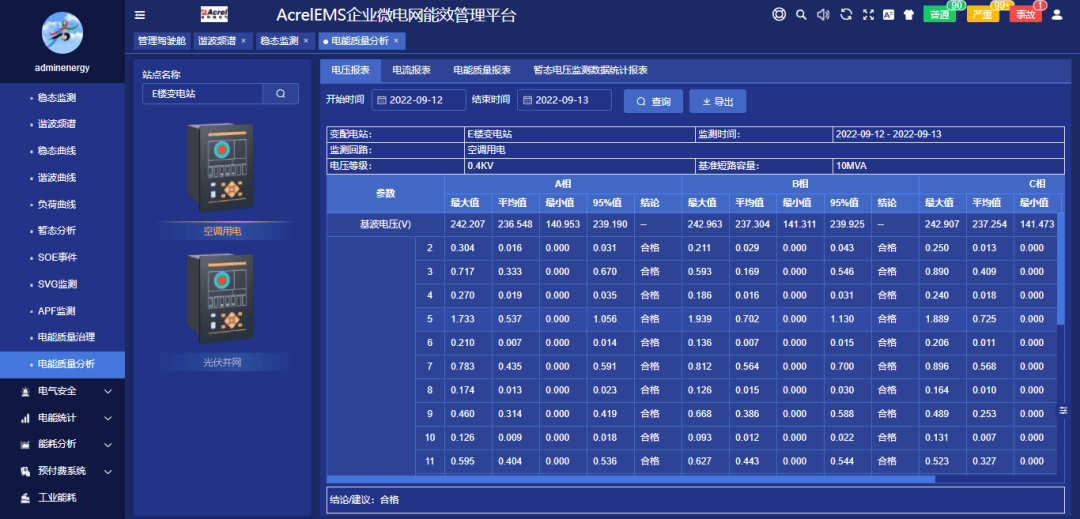Image resolution: width=1080 pixels, height=519 pixels.
Task: Open APF监测 in sidebar
Action: pos(63,310)
